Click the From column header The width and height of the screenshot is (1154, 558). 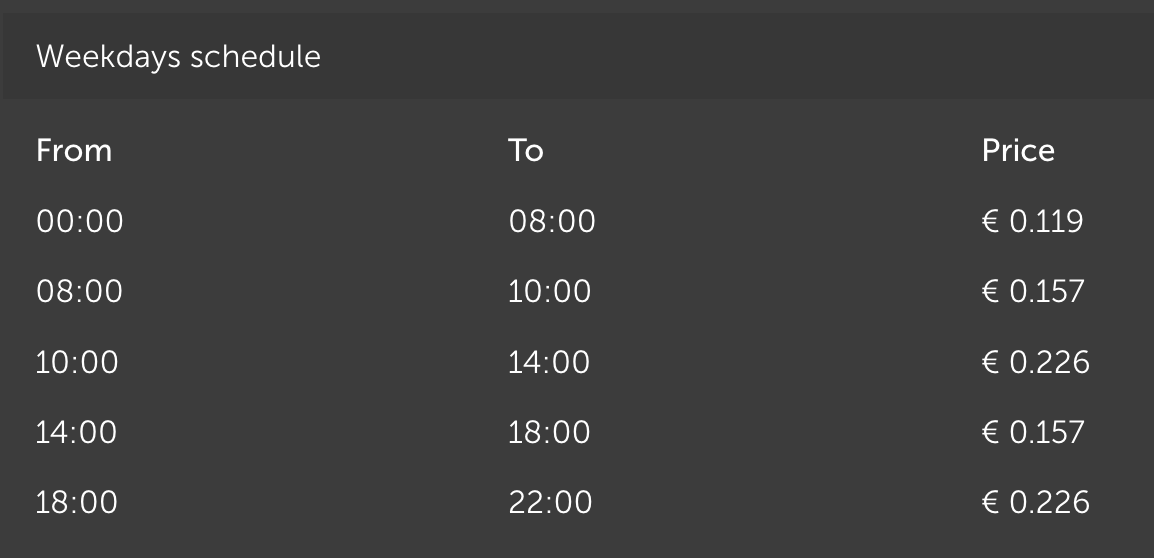[x=74, y=151]
